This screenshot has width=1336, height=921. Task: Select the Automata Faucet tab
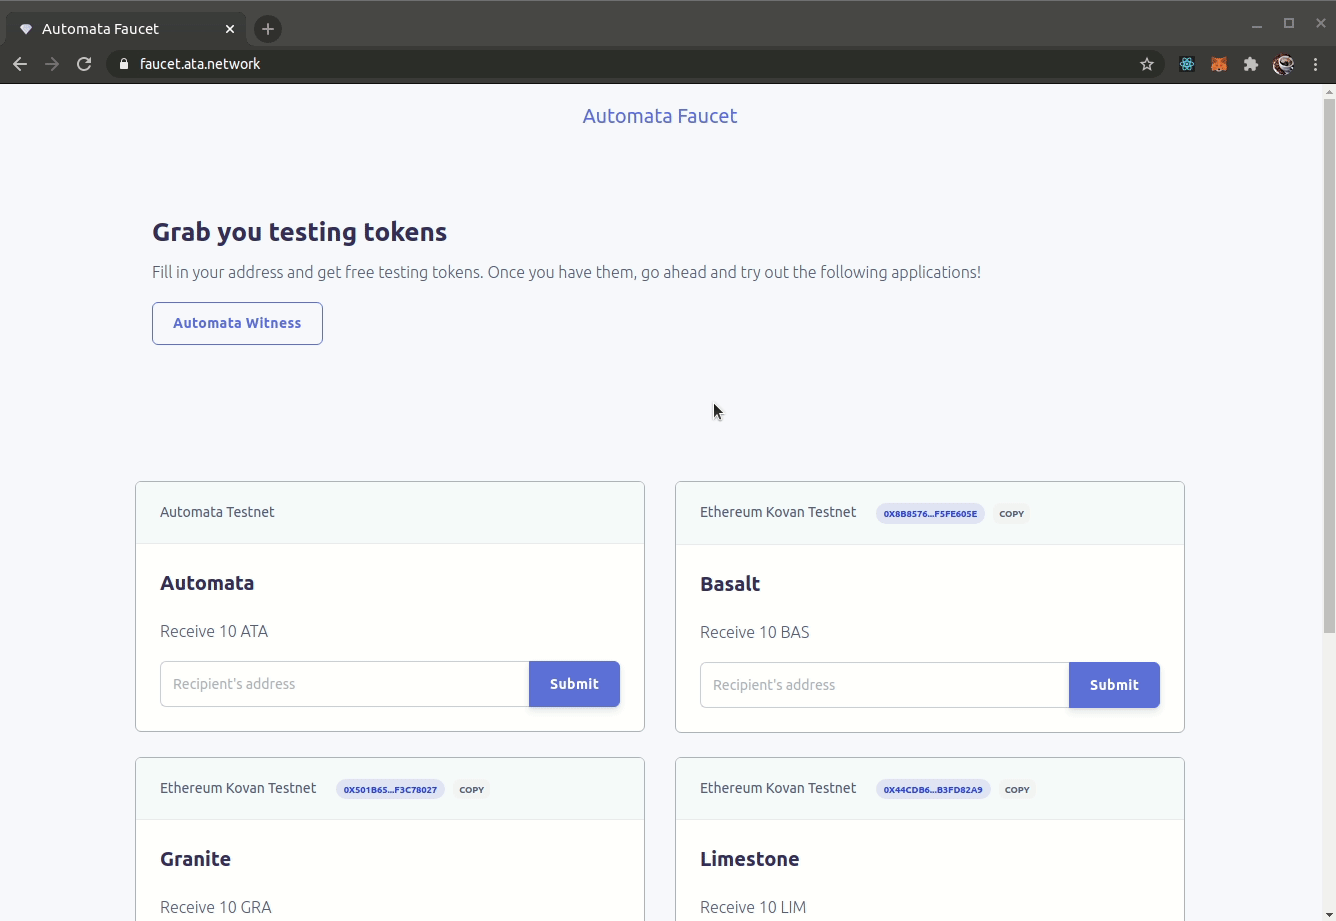(x=125, y=29)
